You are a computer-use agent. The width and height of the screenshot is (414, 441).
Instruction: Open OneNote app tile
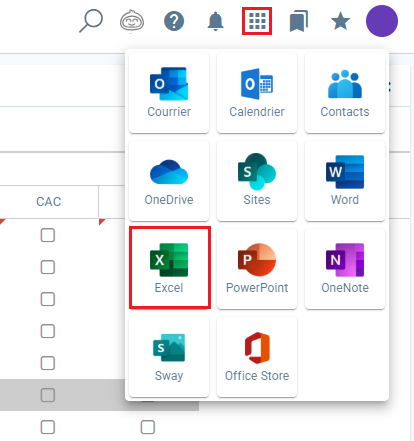pos(345,269)
